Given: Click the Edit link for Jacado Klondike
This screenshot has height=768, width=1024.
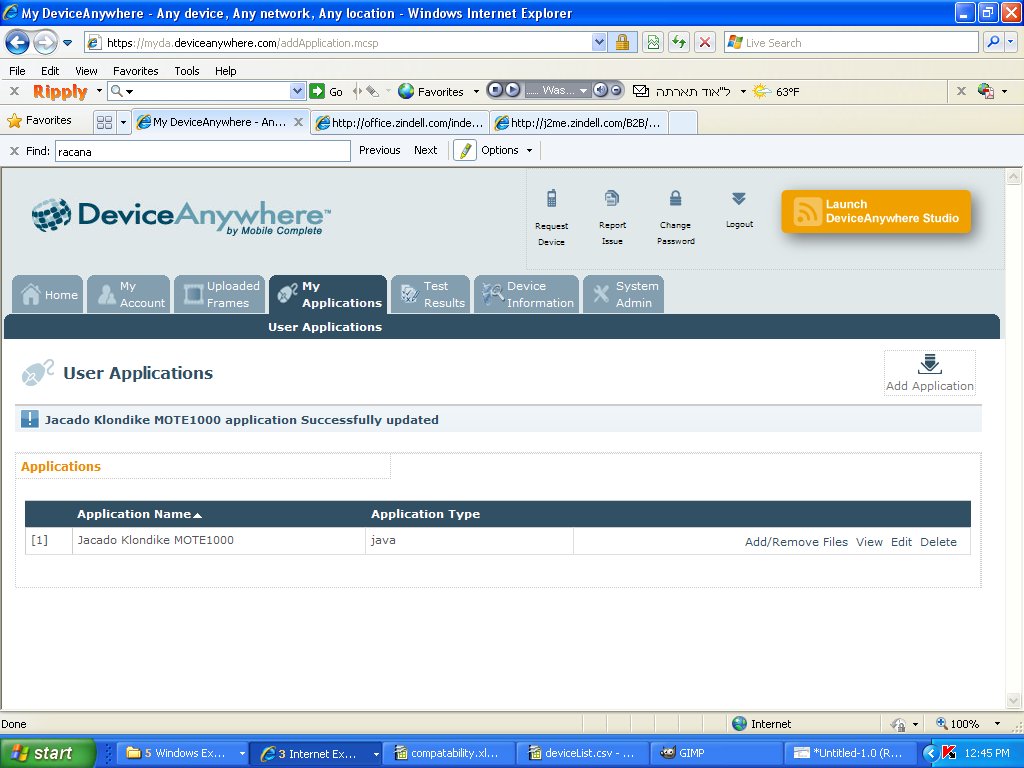Looking at the screenshot, I should pyautogui.click(x=901, y=542).
